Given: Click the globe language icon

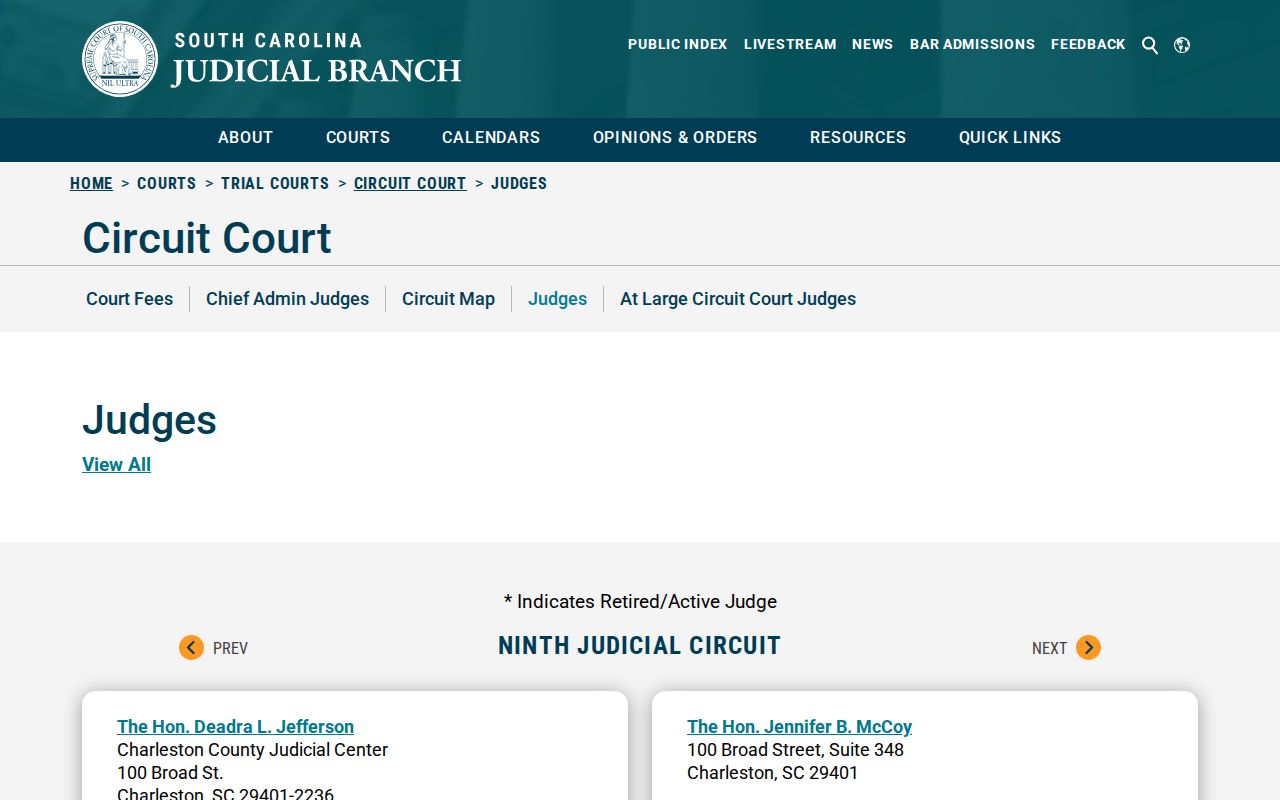Looking at the screenshot, I should point(1182,45).
